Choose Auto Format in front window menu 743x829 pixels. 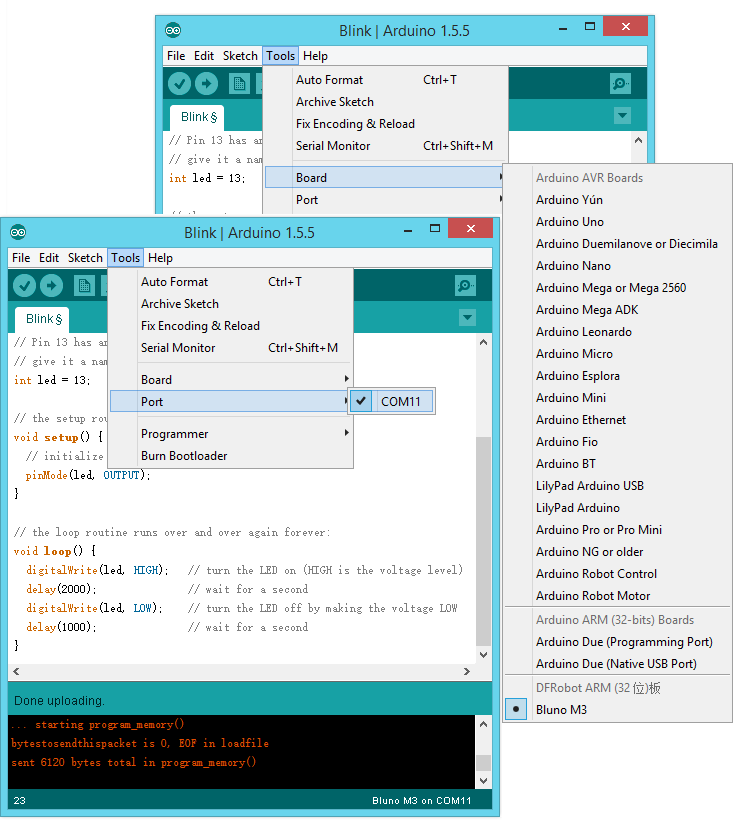[x=231, y=282]
